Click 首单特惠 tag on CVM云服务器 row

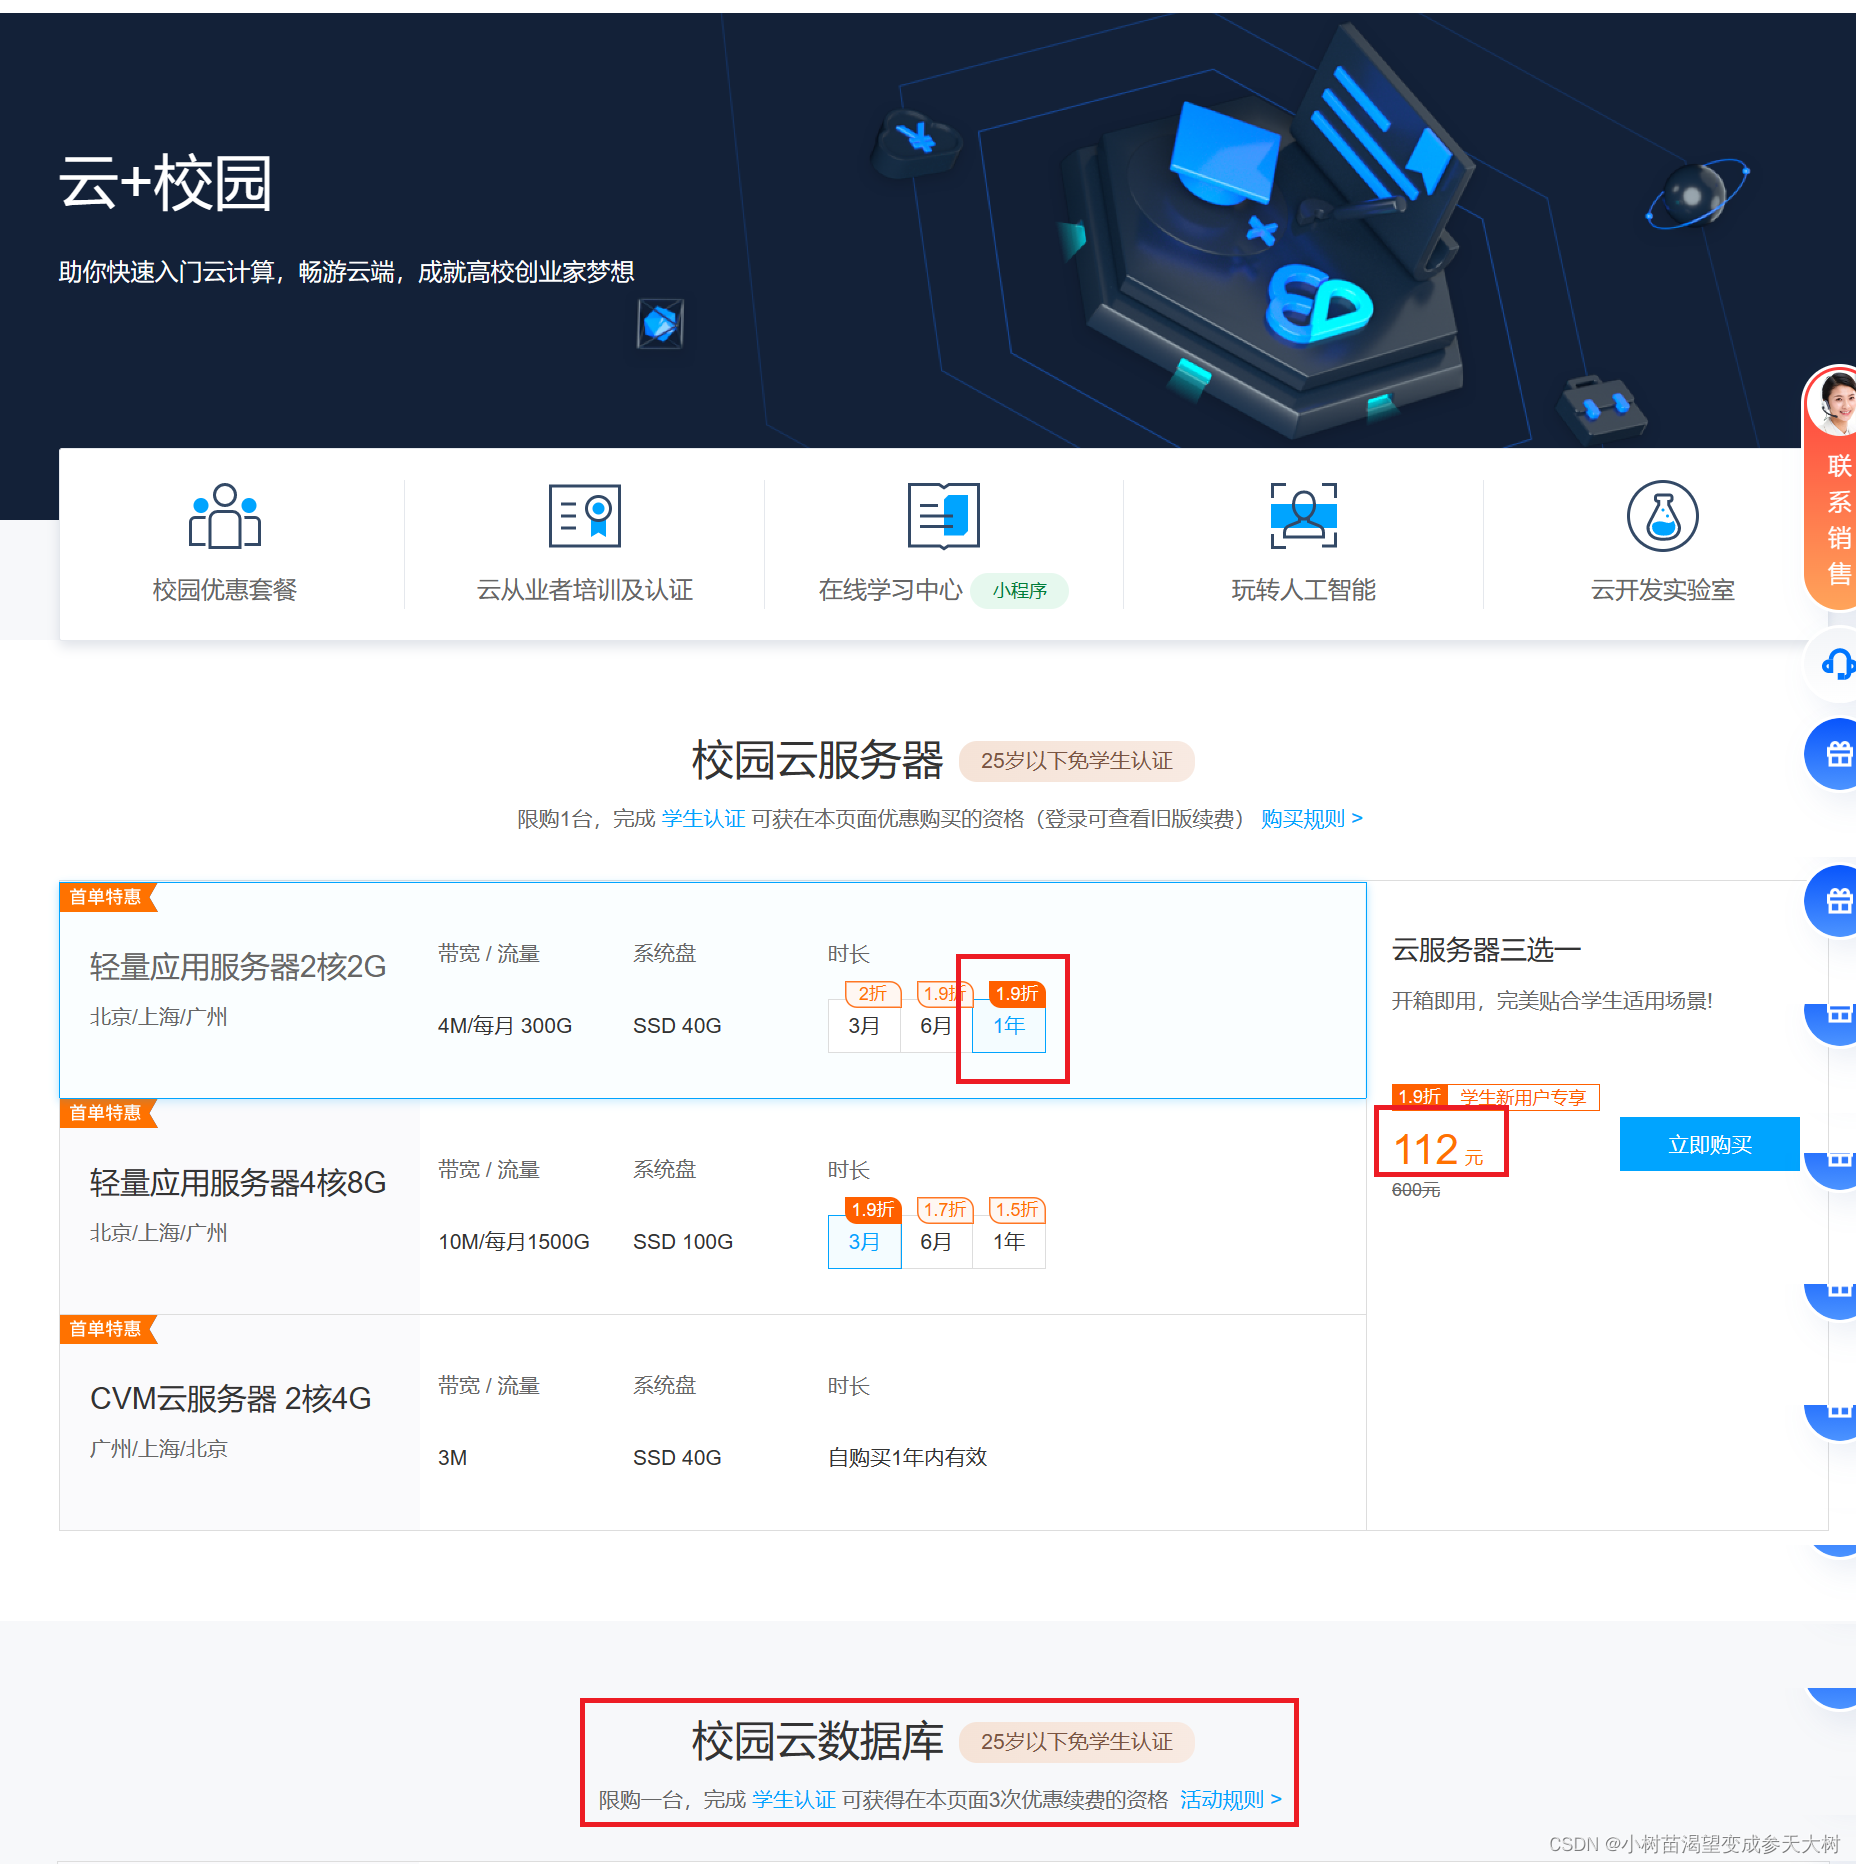coord(108,1329)
